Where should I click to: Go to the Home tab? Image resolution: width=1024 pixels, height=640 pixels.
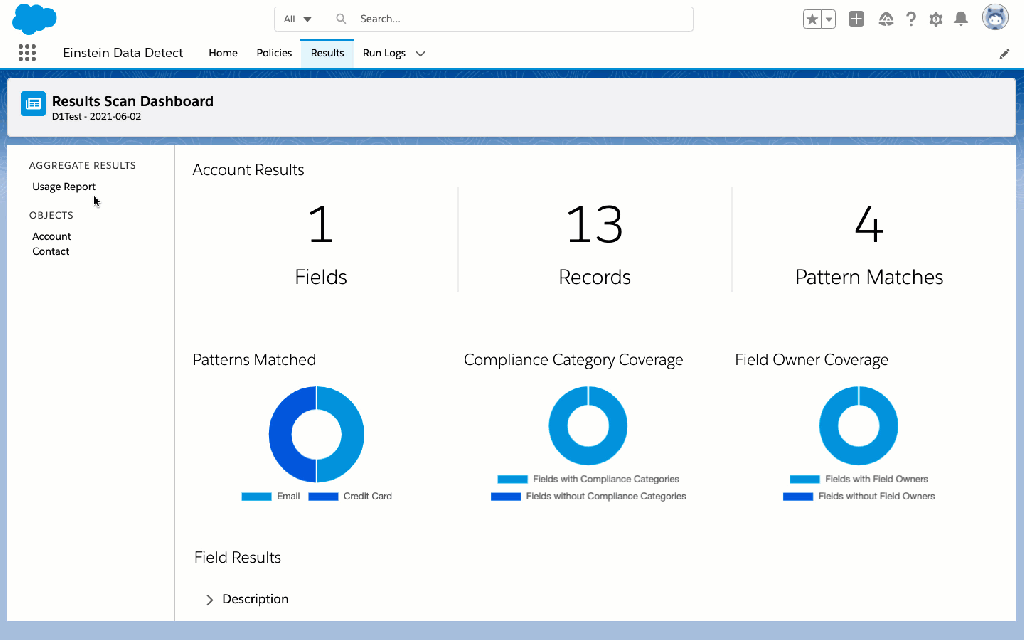[223, 53]
